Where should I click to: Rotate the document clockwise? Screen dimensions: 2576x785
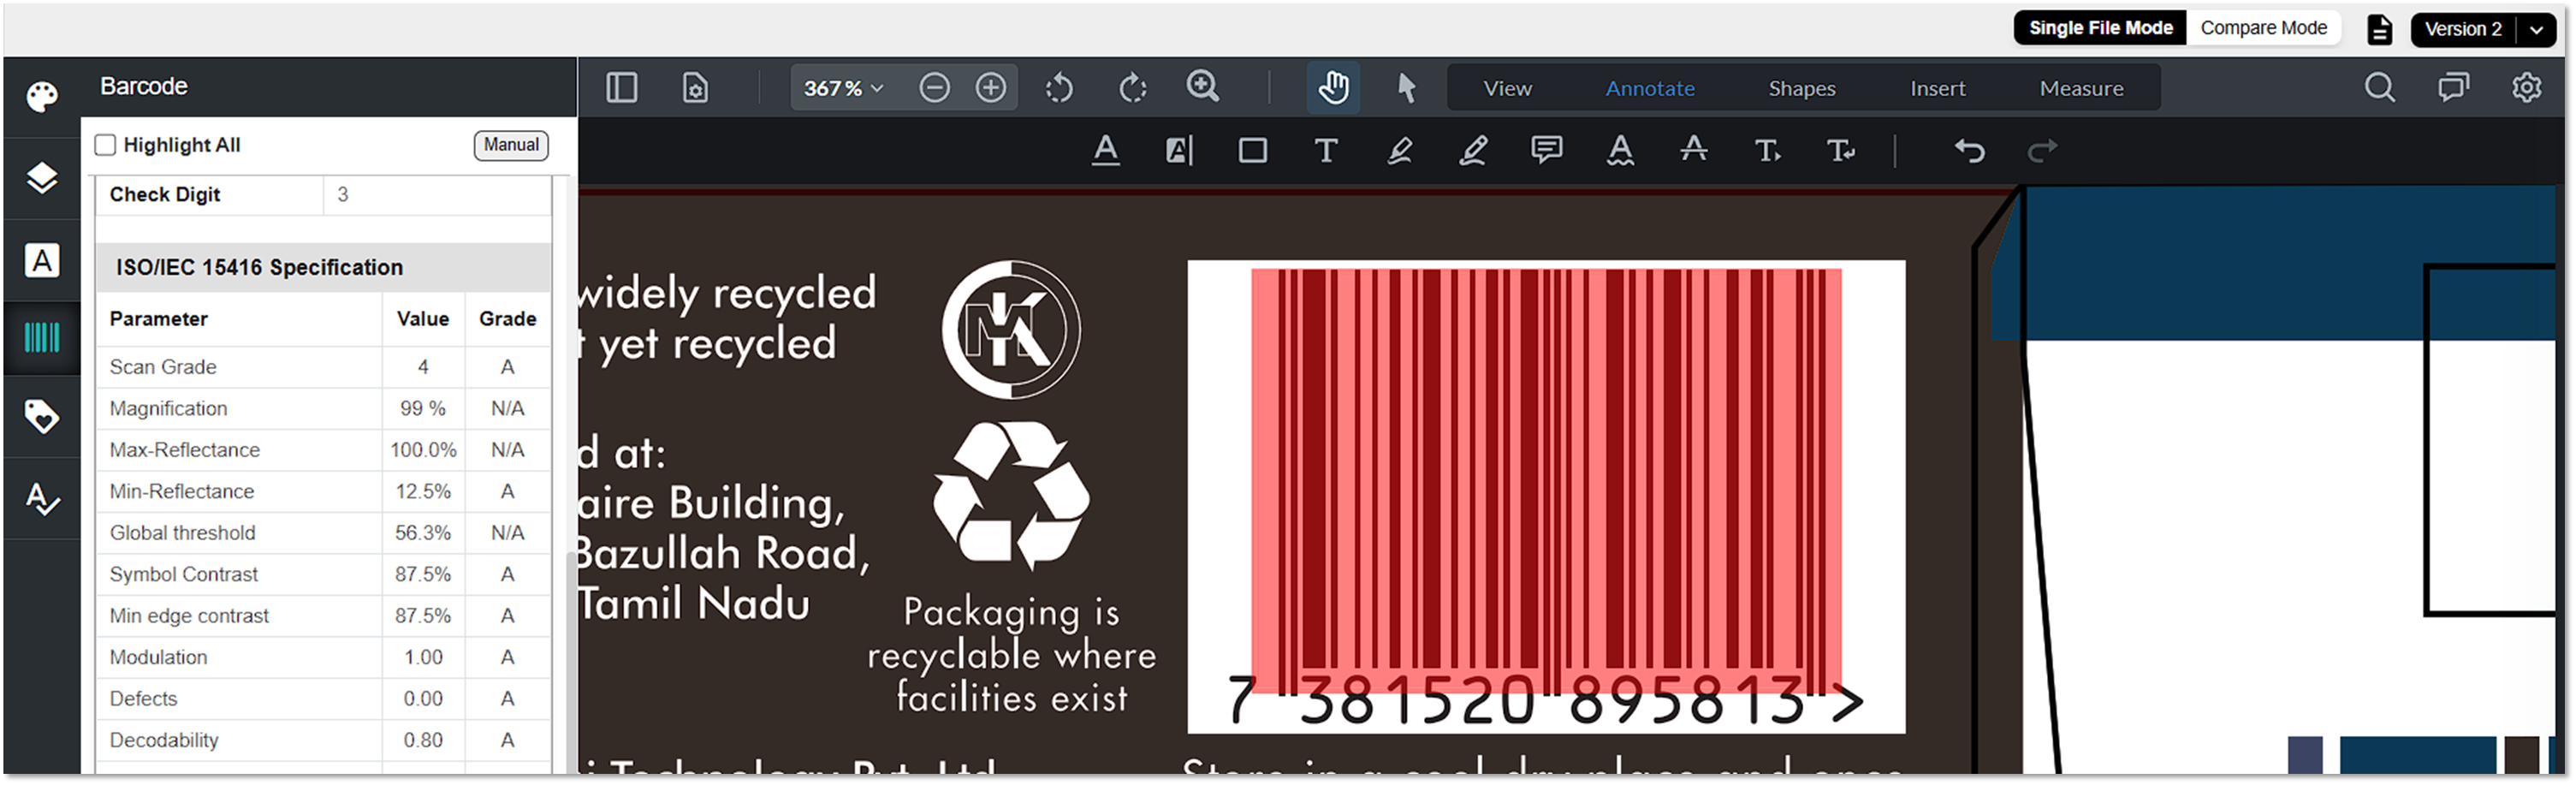coord(1132,88)
